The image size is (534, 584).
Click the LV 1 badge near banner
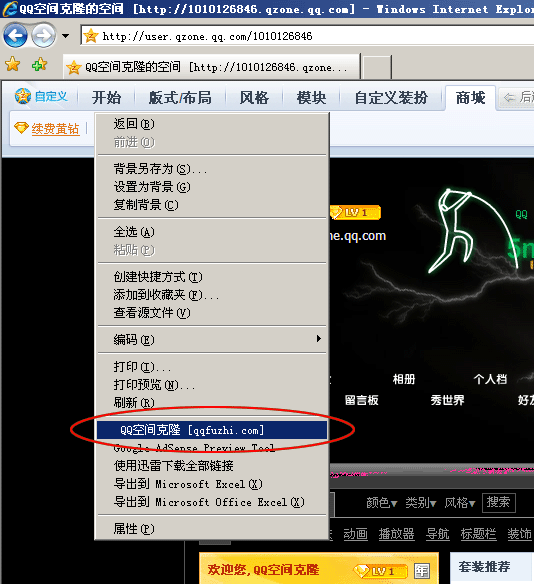tap(355, 213)
